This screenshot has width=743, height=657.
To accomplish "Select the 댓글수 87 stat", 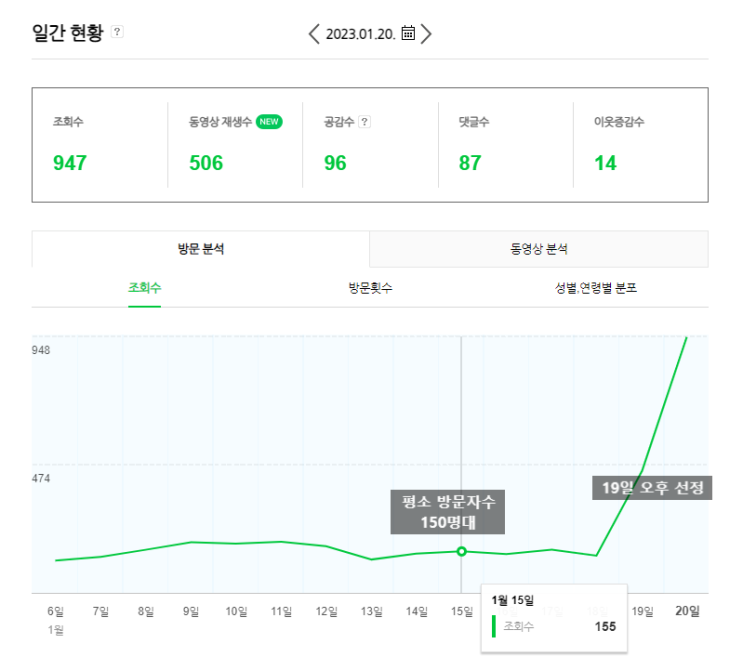I will [470, 162].
